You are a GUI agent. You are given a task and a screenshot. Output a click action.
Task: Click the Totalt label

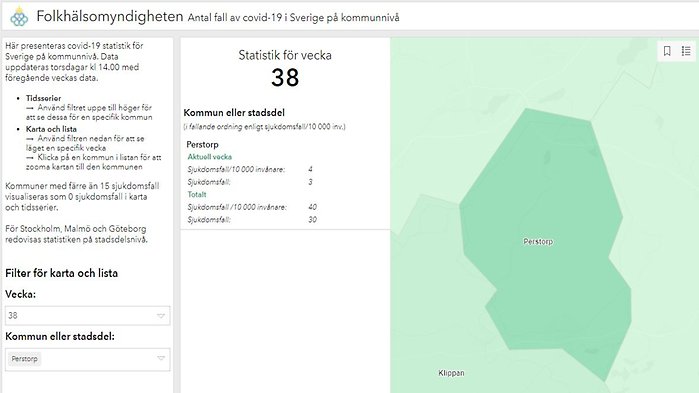pyautogui.click(x=197, y=194)
